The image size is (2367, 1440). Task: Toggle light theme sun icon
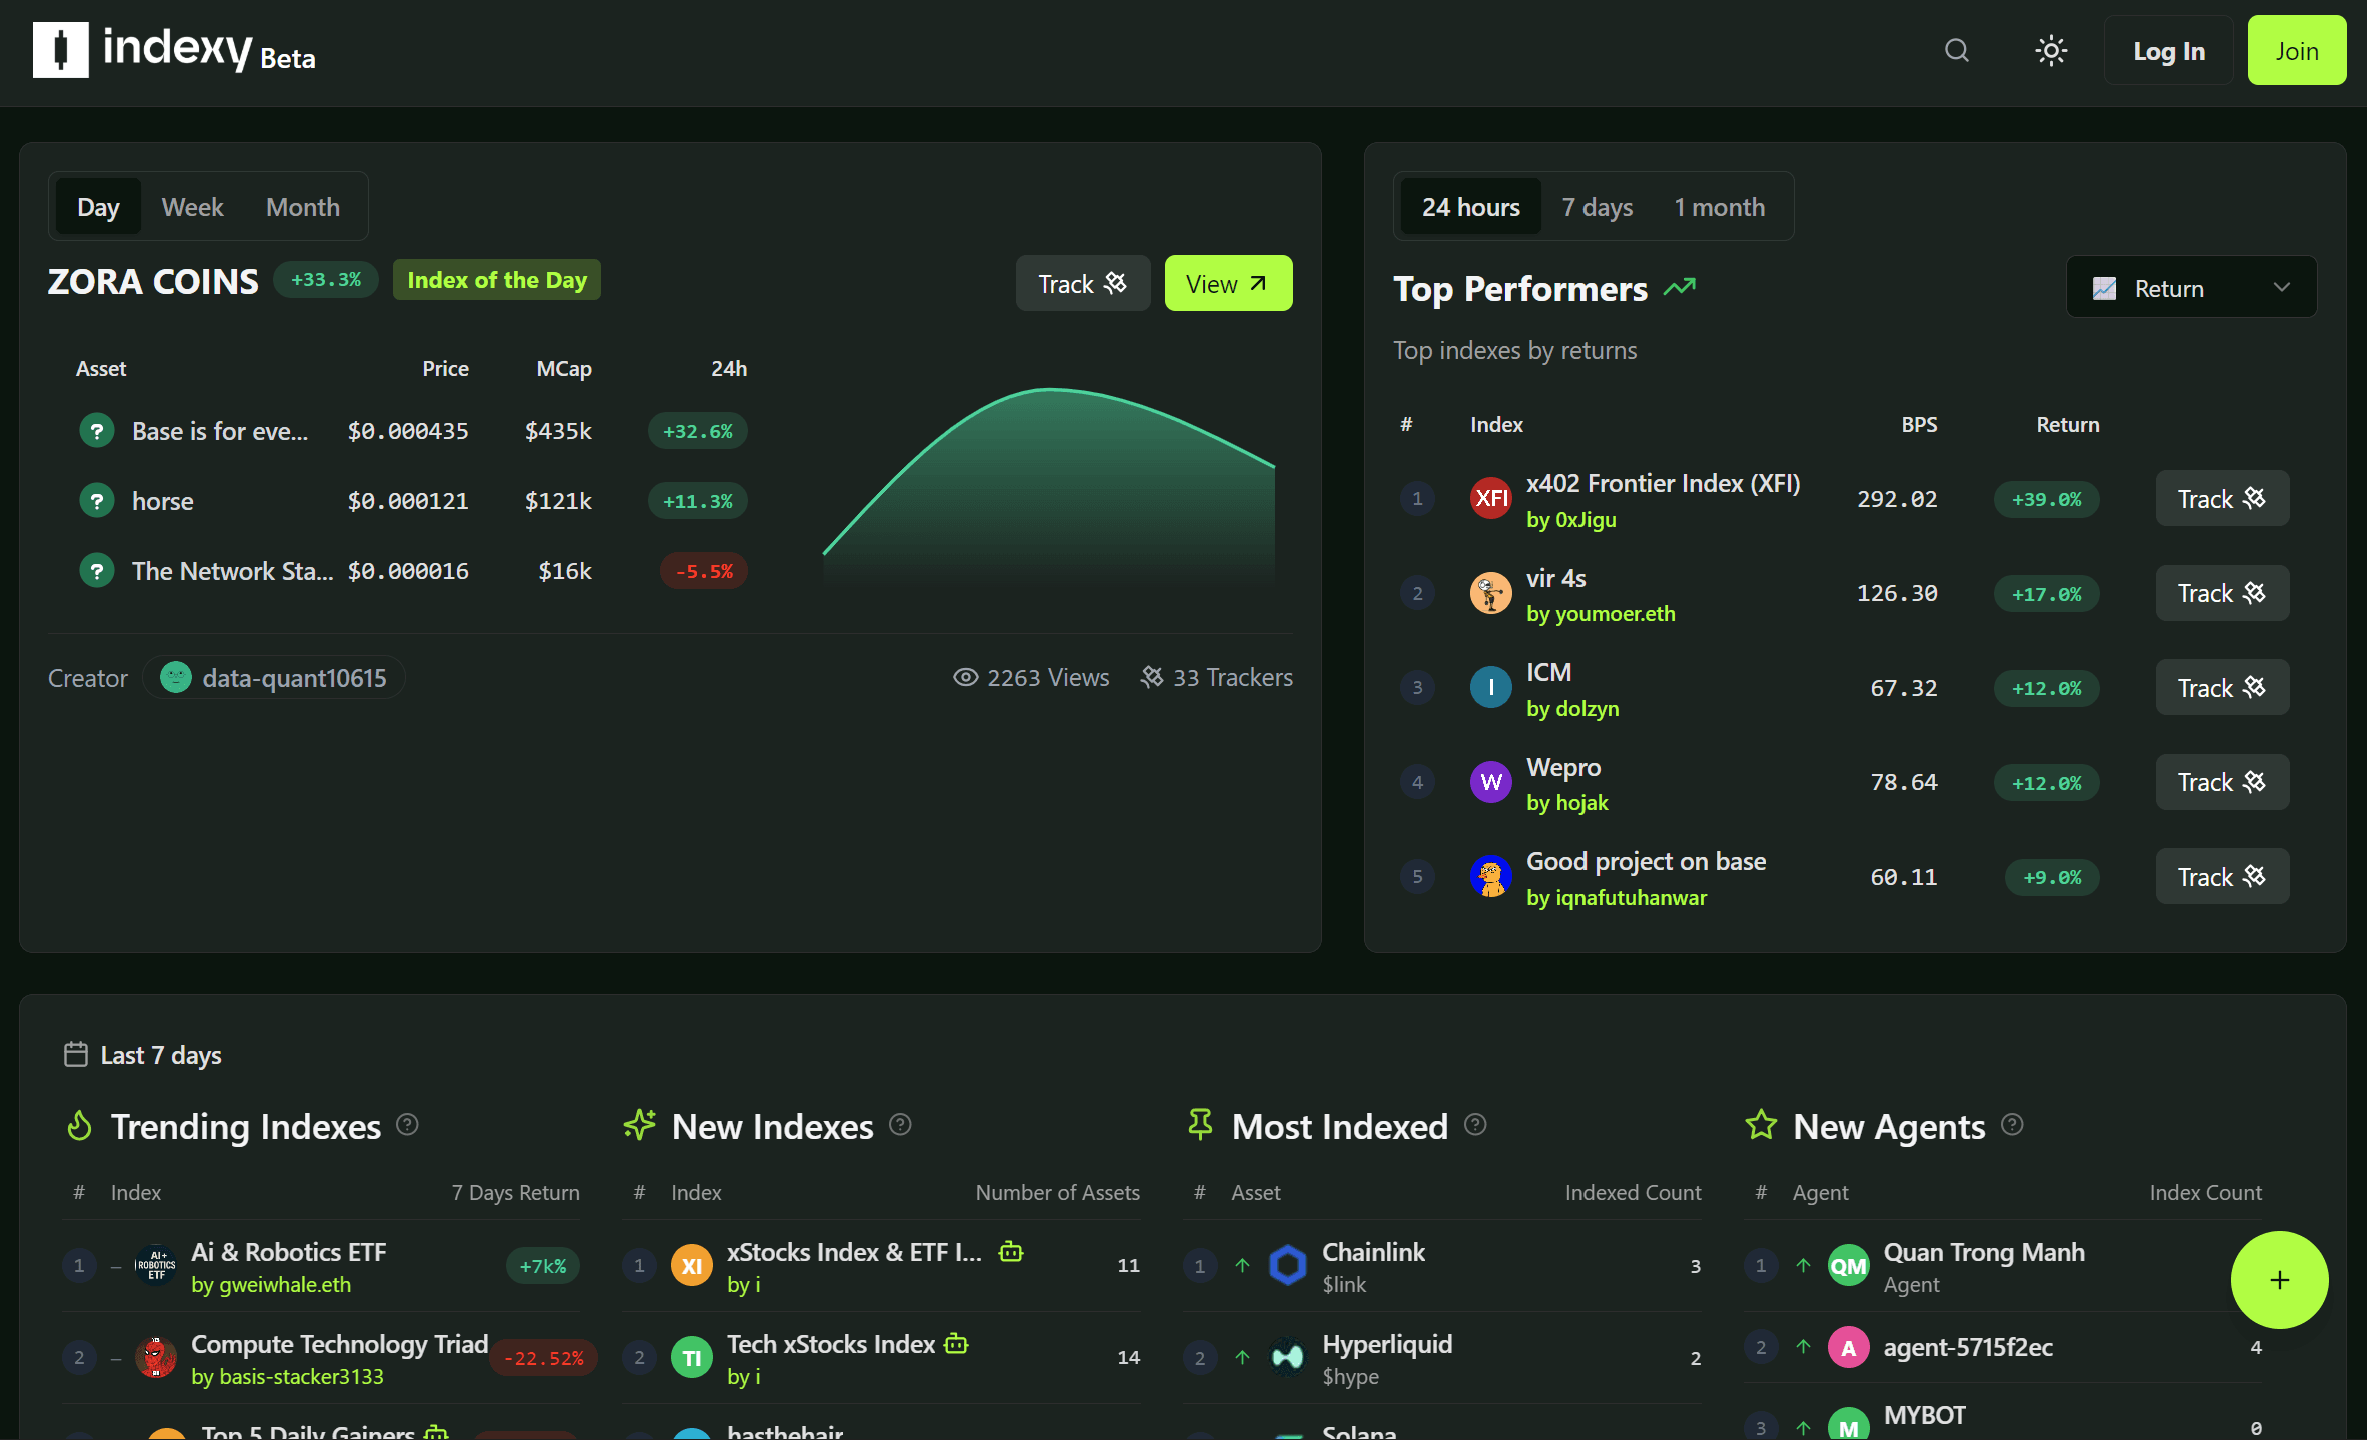[2051, 51]
